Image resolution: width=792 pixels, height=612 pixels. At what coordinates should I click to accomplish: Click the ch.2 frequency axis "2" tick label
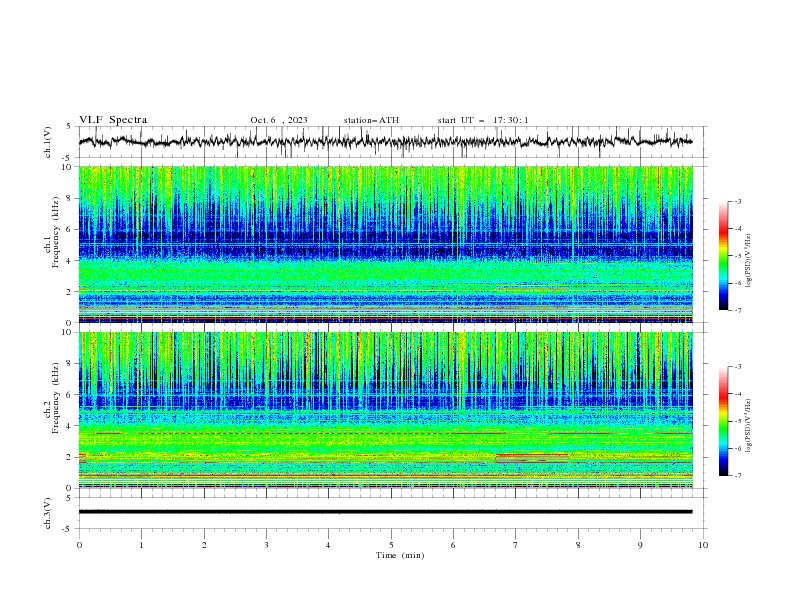[x=70, y=457]
